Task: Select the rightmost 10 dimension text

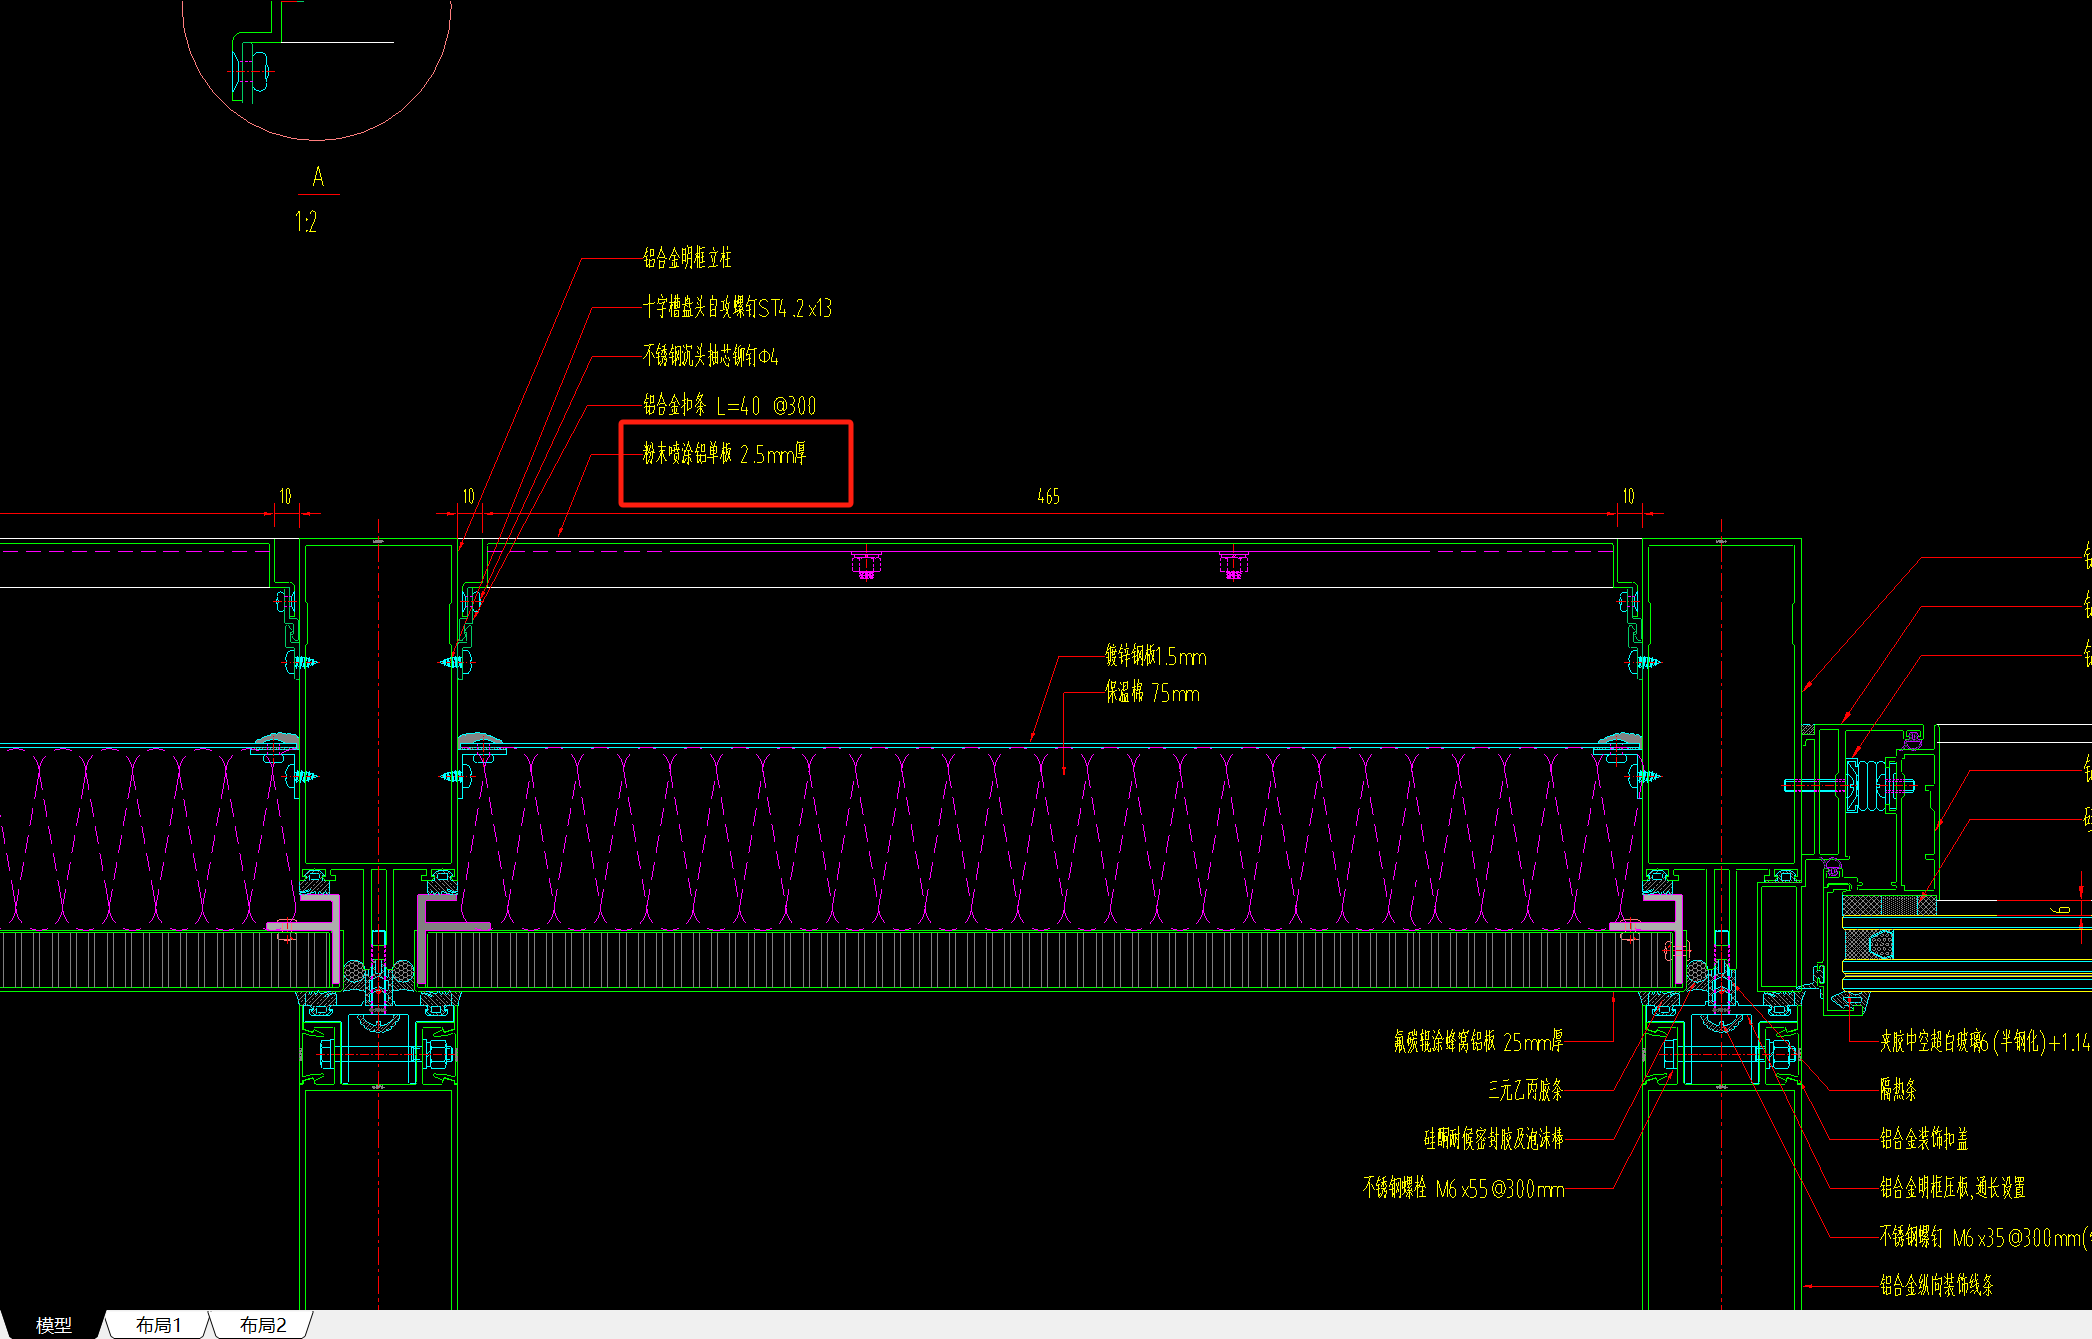Action: pyautogui.click(x=1628, y=496)
